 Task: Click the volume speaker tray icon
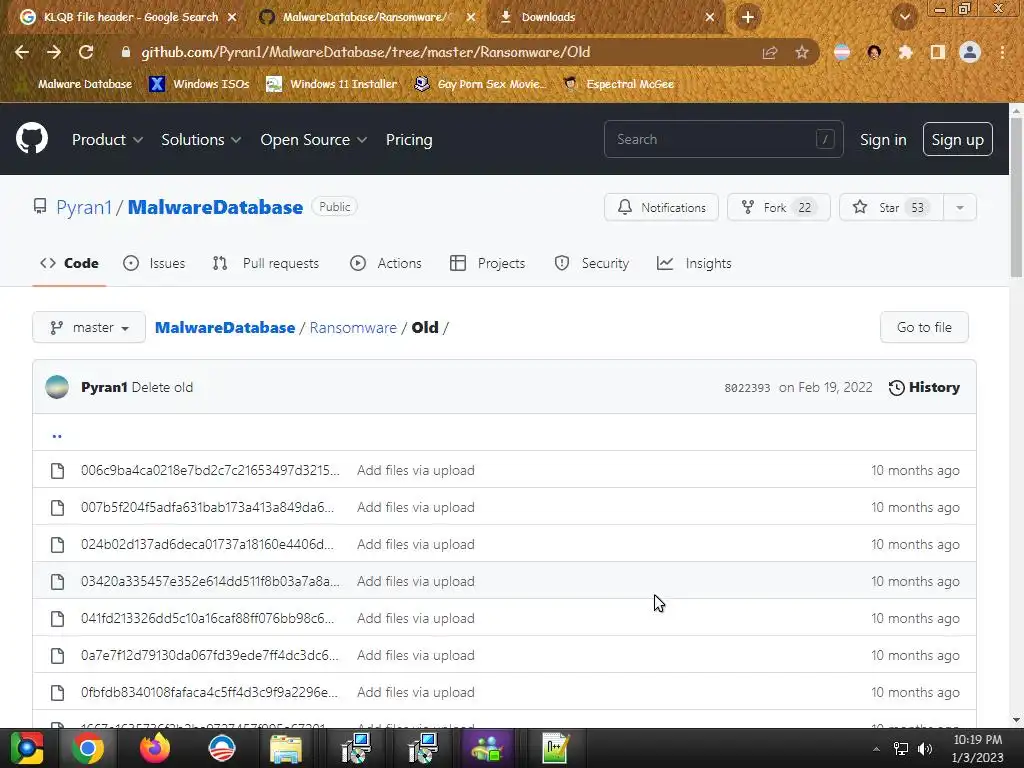(925, 748)
